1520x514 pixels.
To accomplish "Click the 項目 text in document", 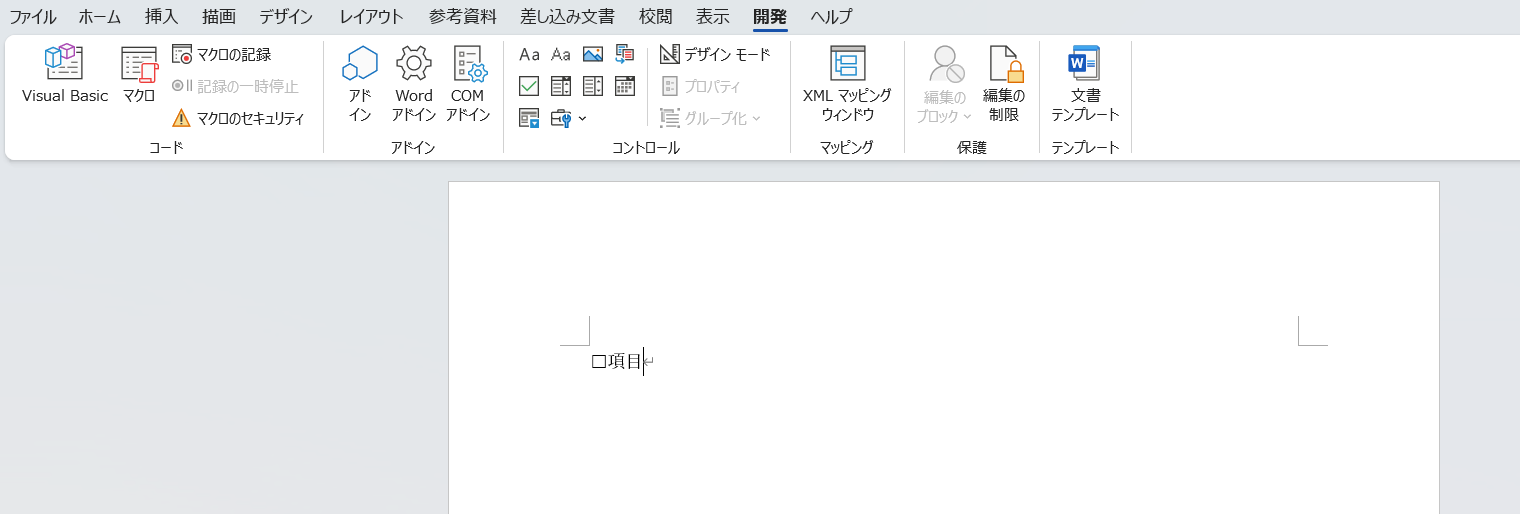I will point(625,362).
